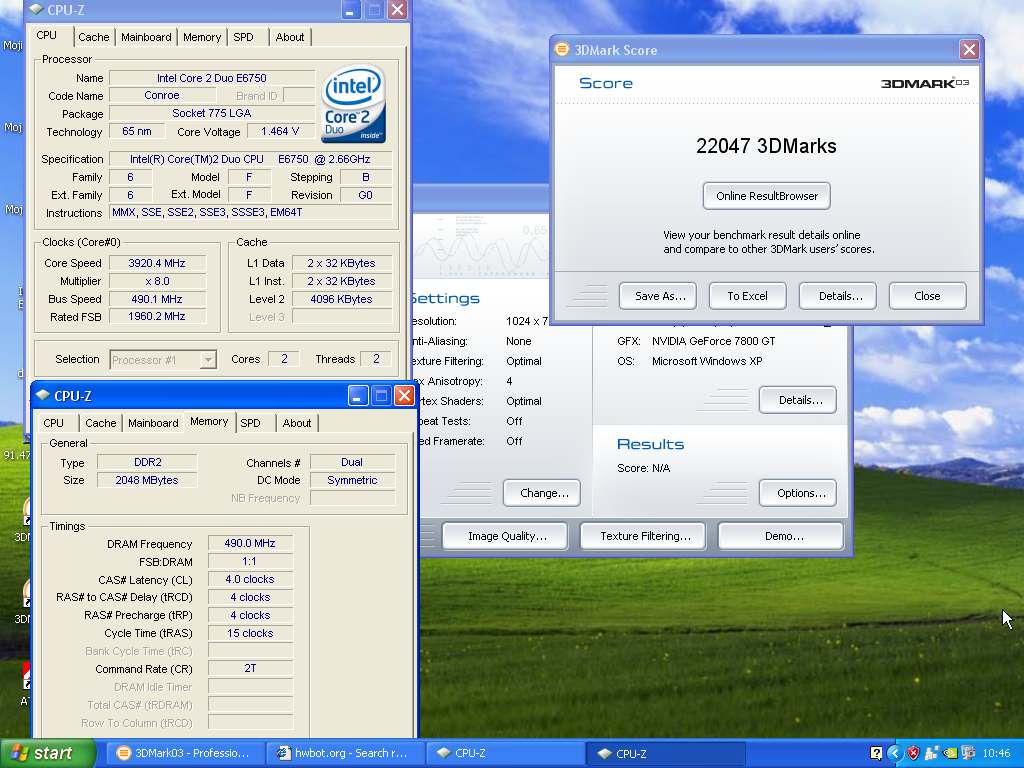Click the Core Speed value 3920.4 MHz
The height and width of the screenshot is (768, 1024).
(x=157, y=263)
